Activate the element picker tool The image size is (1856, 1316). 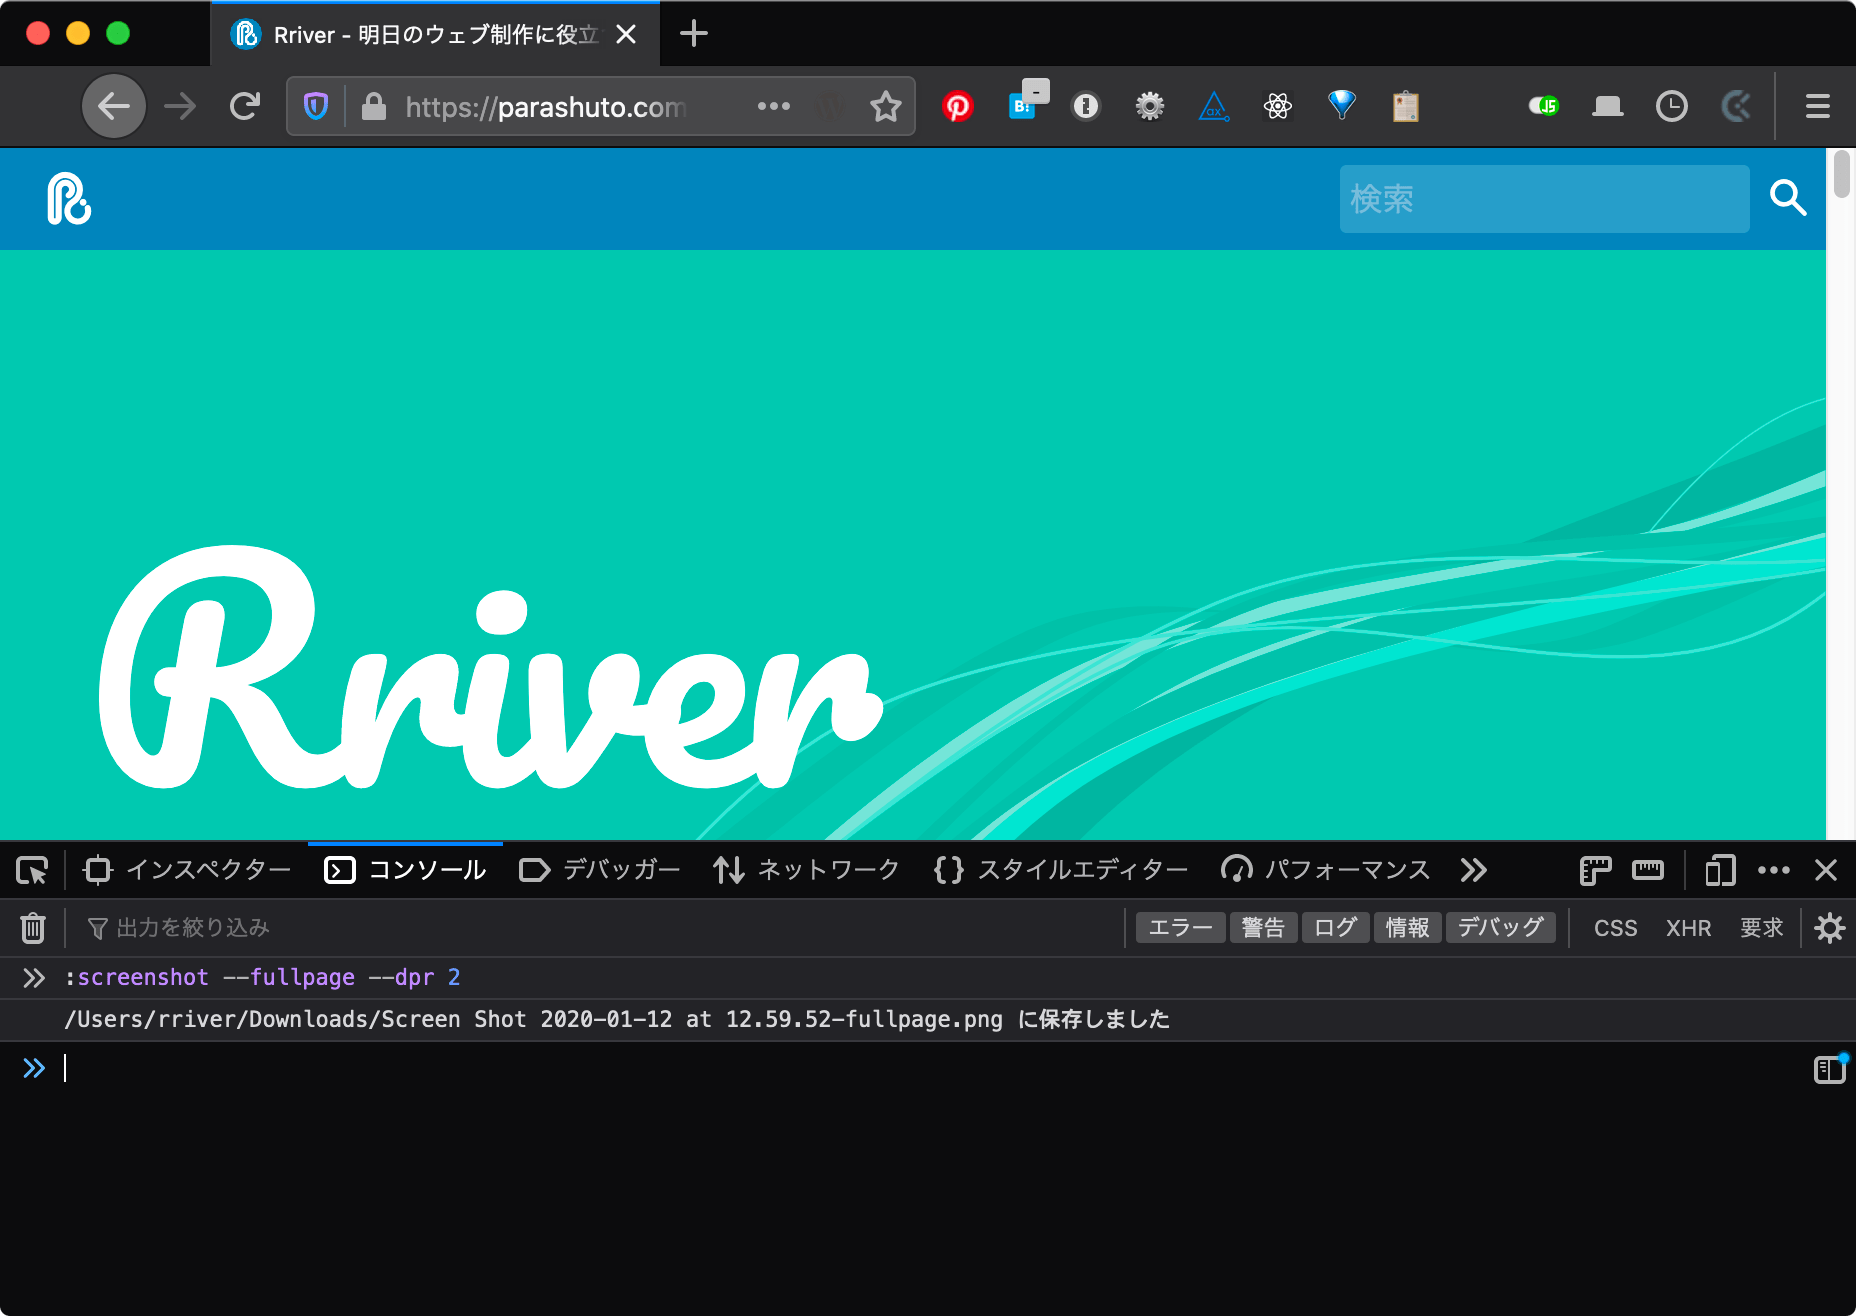(32, 870)
